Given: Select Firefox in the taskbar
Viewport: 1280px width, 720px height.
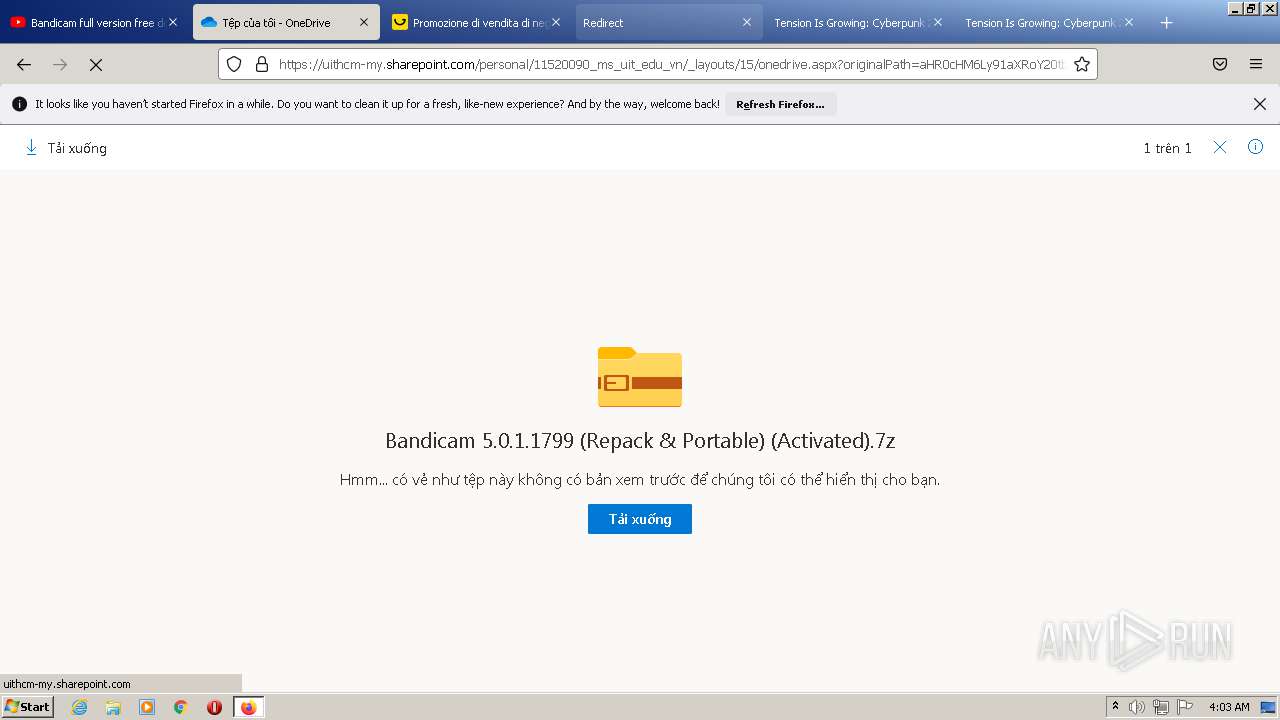Looking at the screenshot, I should click(248, 707).
